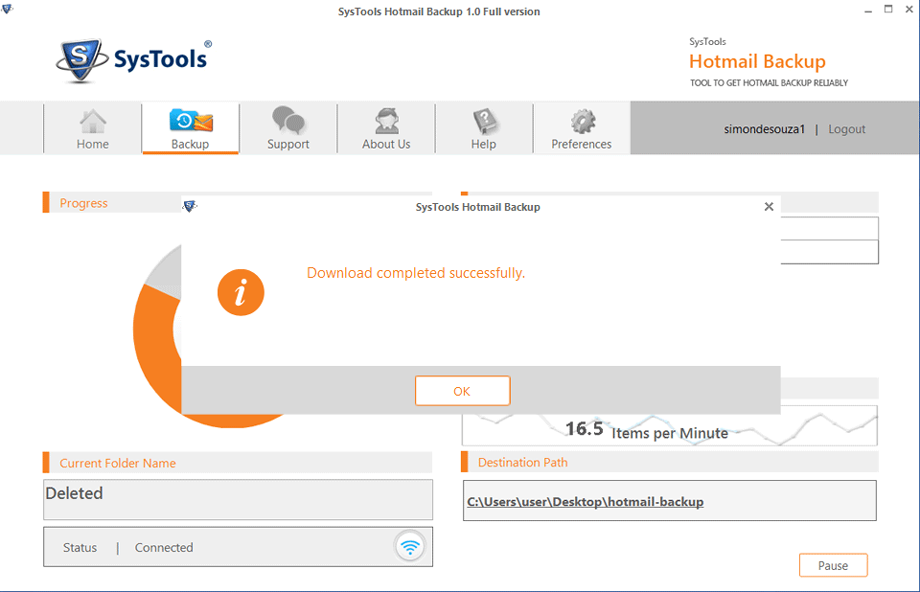Click the About Us person icon
920x592 pixels.
(x=387, y=121)
